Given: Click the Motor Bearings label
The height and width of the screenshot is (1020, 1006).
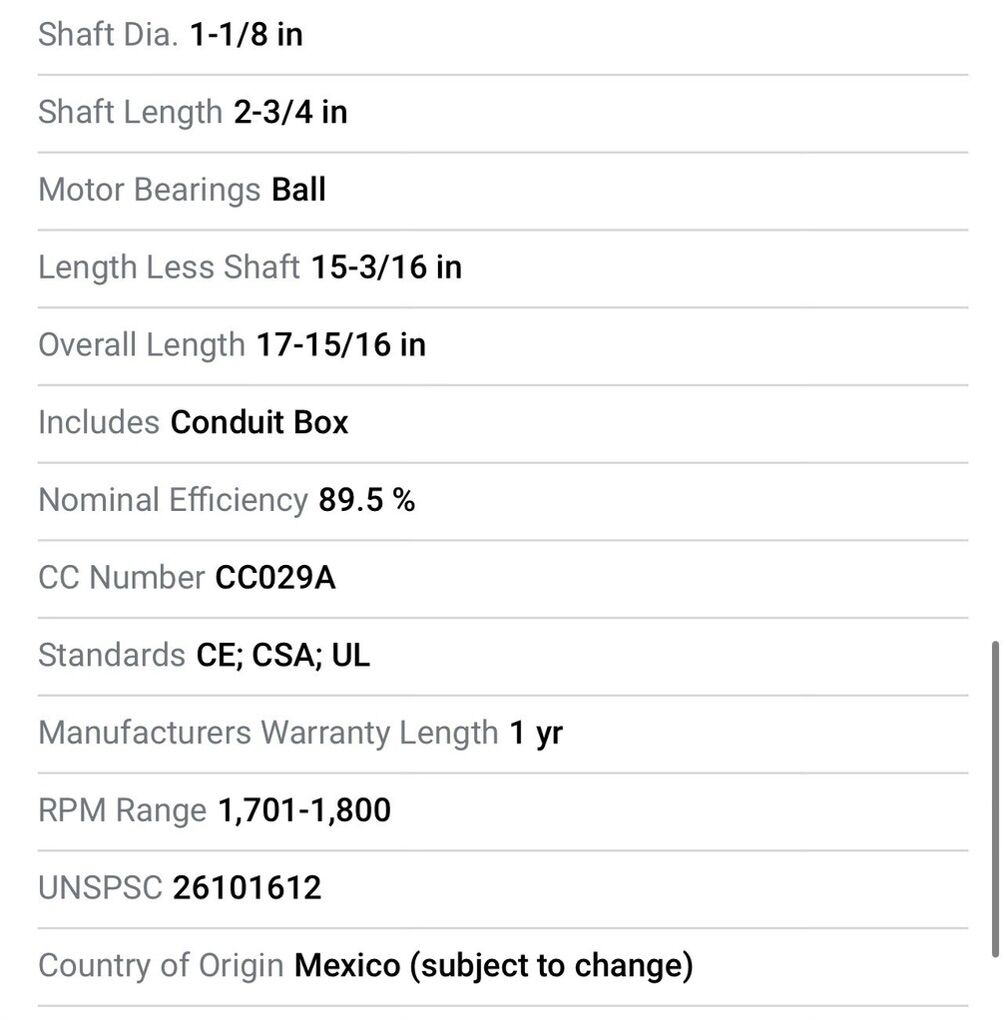Looking at the screenshot, I should [x=149, y=189].
